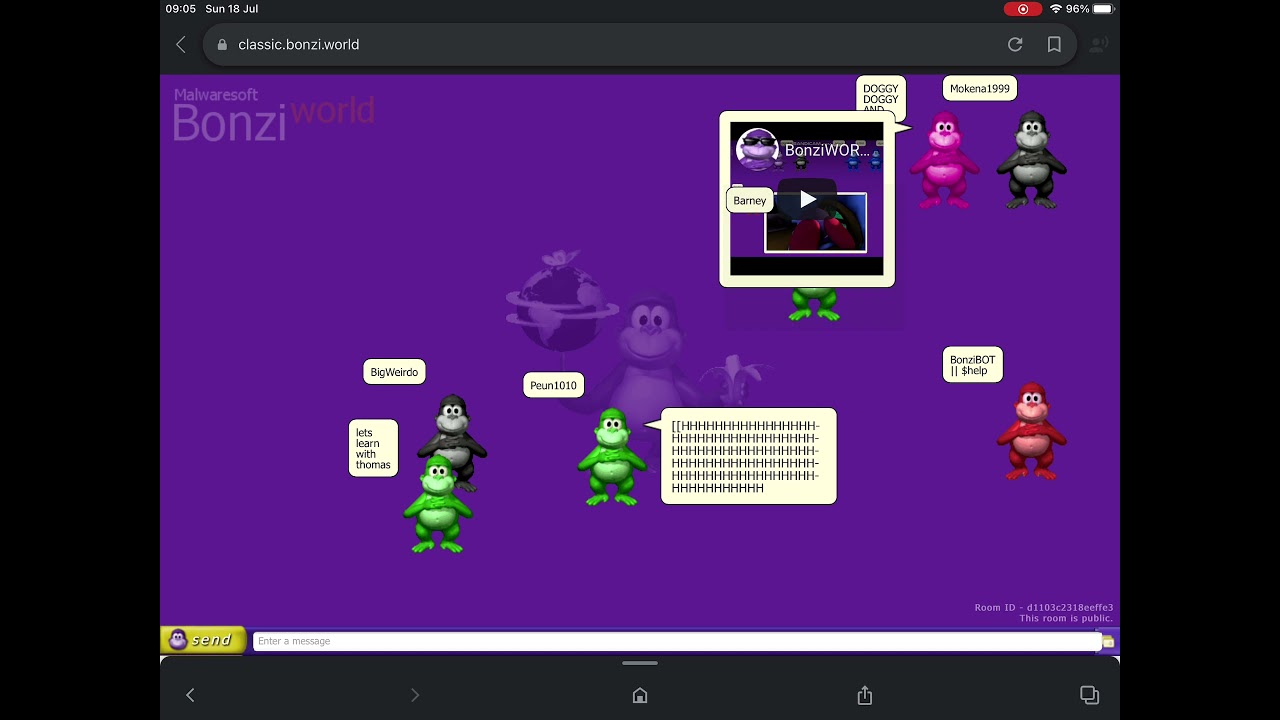Click the Barney name tag
This screenshot has height=720, width=1280.
click(x=749, y=200)
